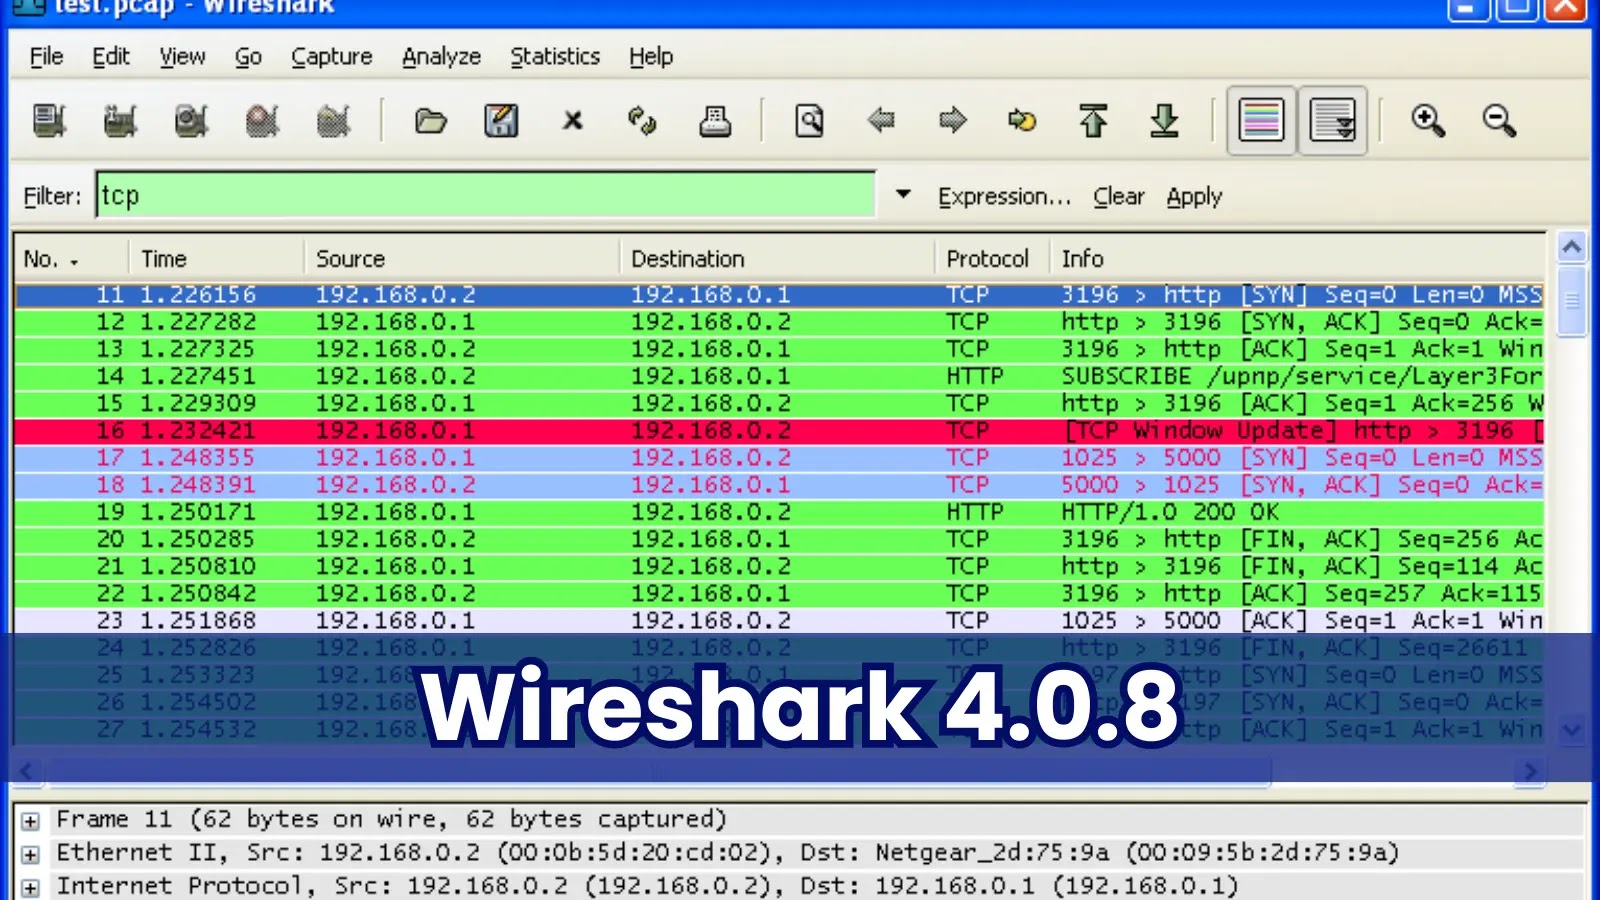Select packet 17 from port 1025 SYN
This screenshot has height=900, width=1600.
pos(780,458)
